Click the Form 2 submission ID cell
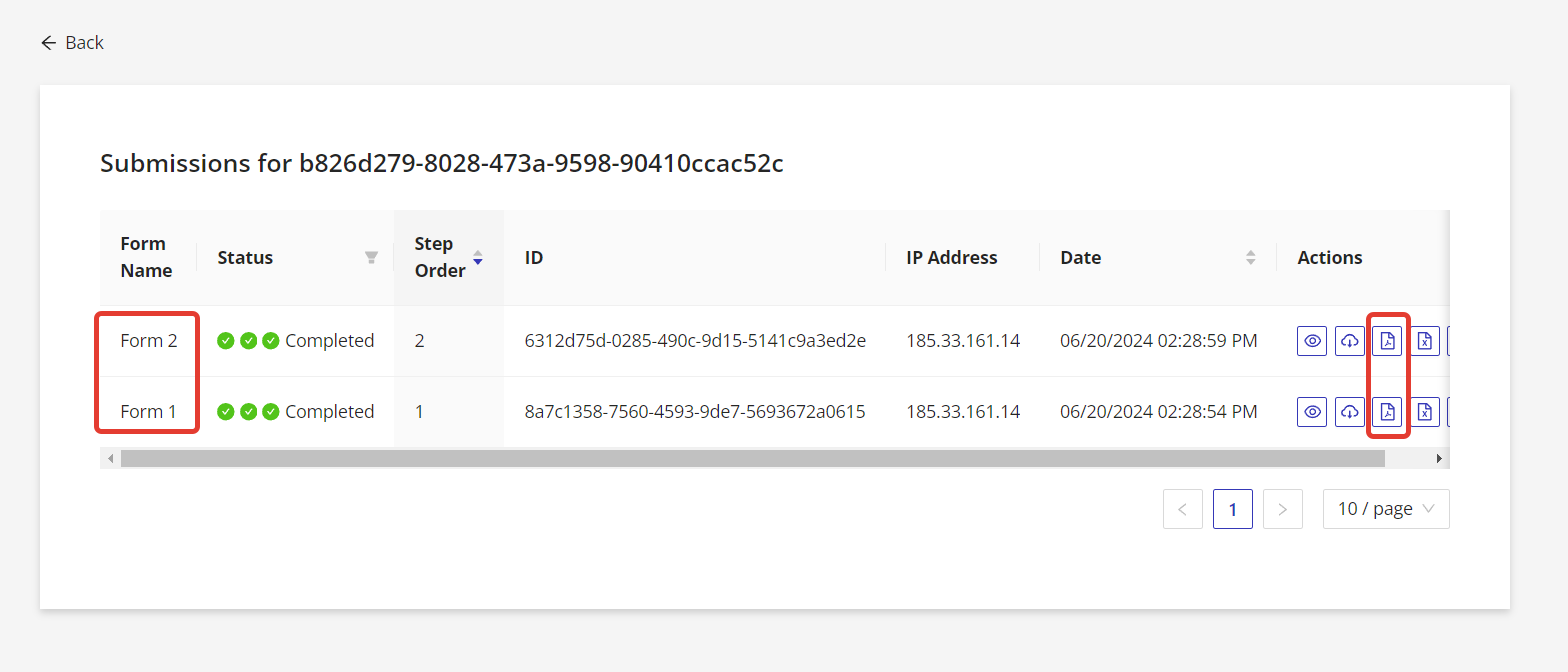The image size is (1568, 672). tap(695, 341)
